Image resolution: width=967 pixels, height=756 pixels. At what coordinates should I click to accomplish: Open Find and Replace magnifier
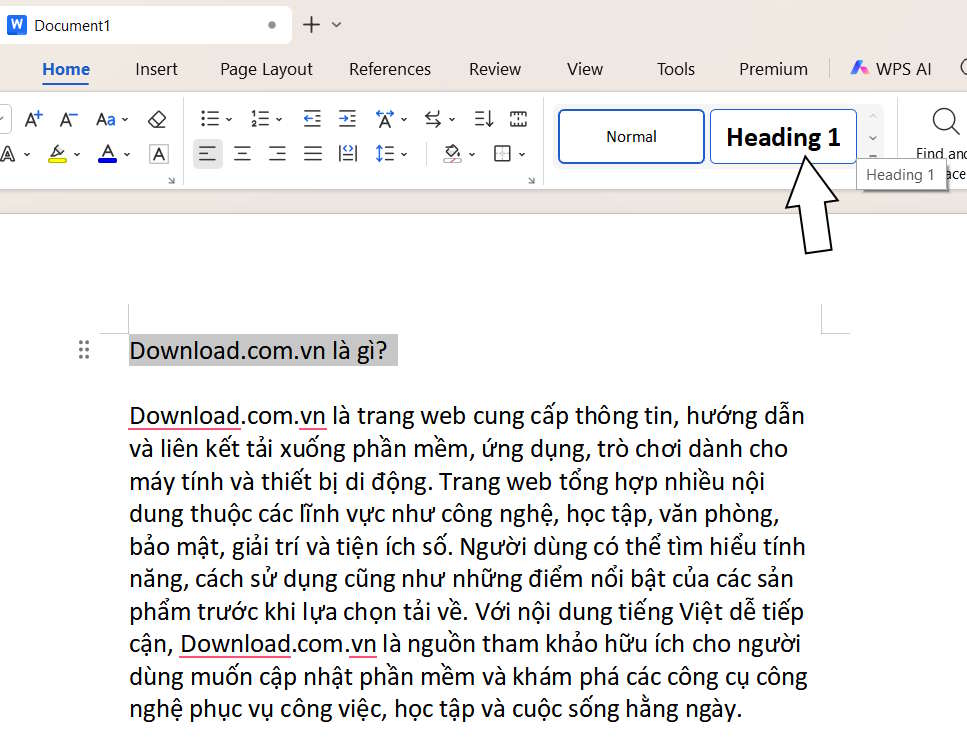[x=945, y=121]
